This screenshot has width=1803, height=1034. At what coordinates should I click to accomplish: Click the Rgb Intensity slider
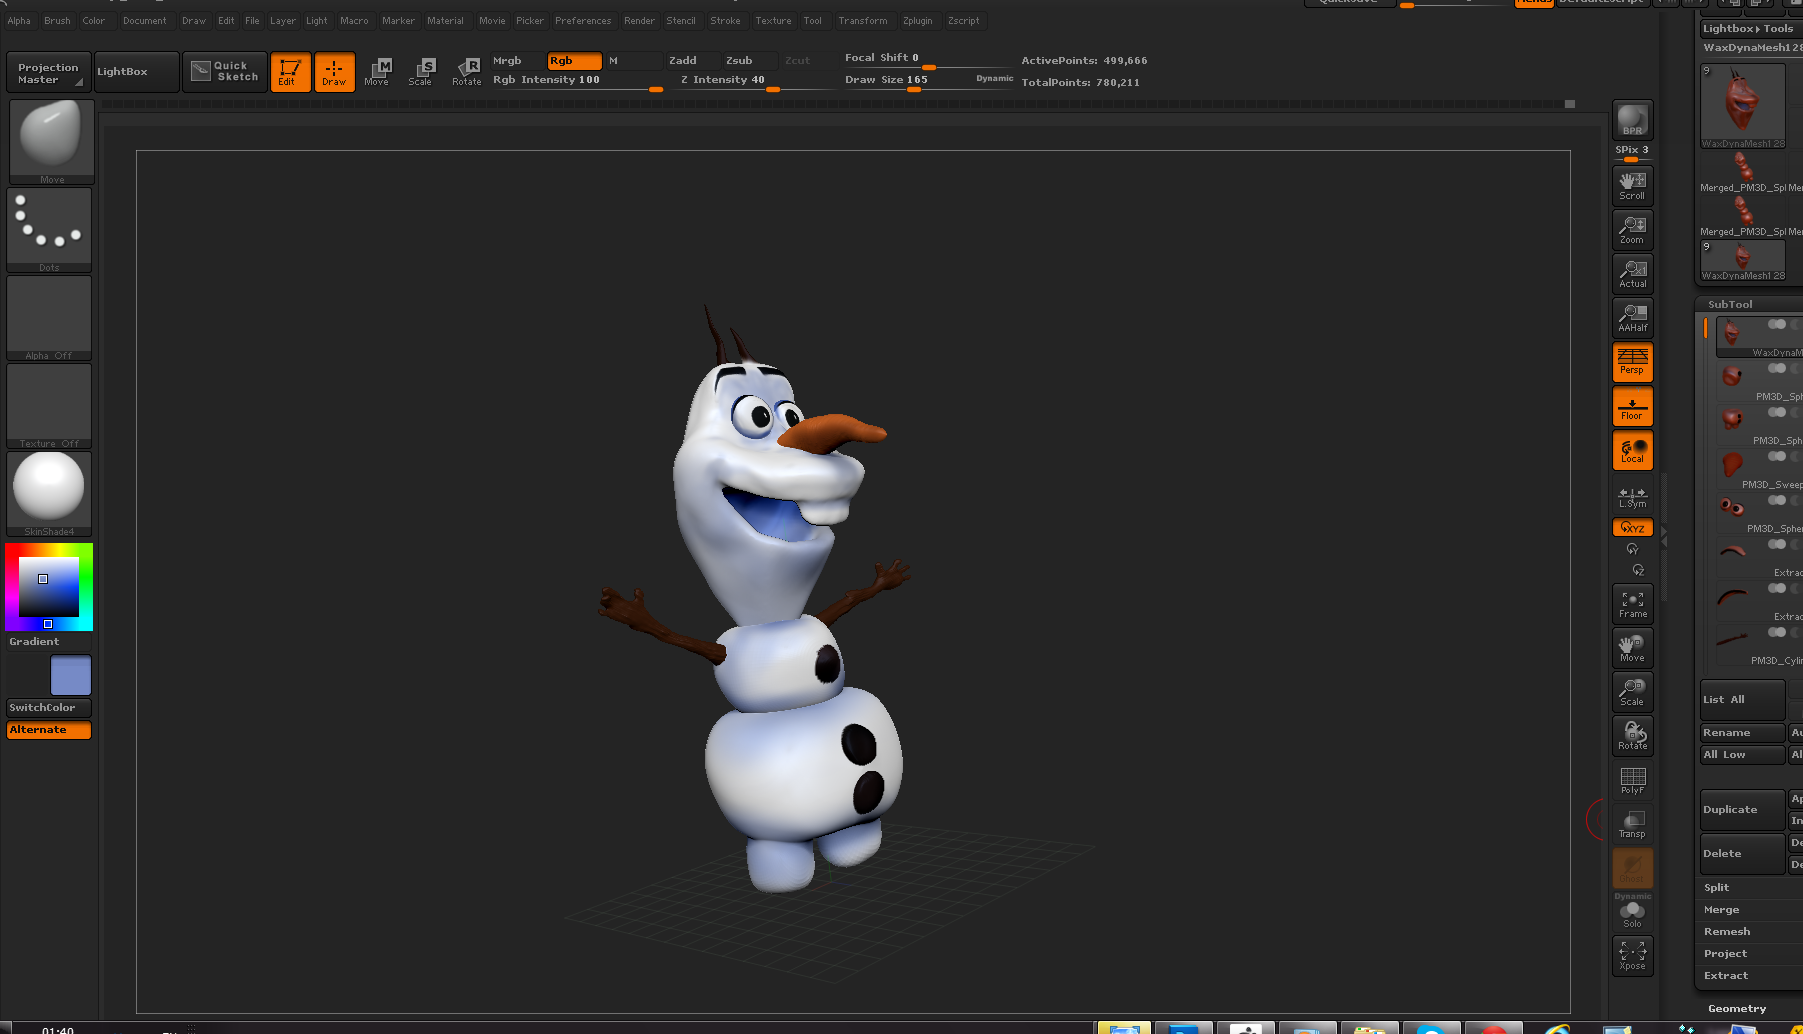coord(577,81)
